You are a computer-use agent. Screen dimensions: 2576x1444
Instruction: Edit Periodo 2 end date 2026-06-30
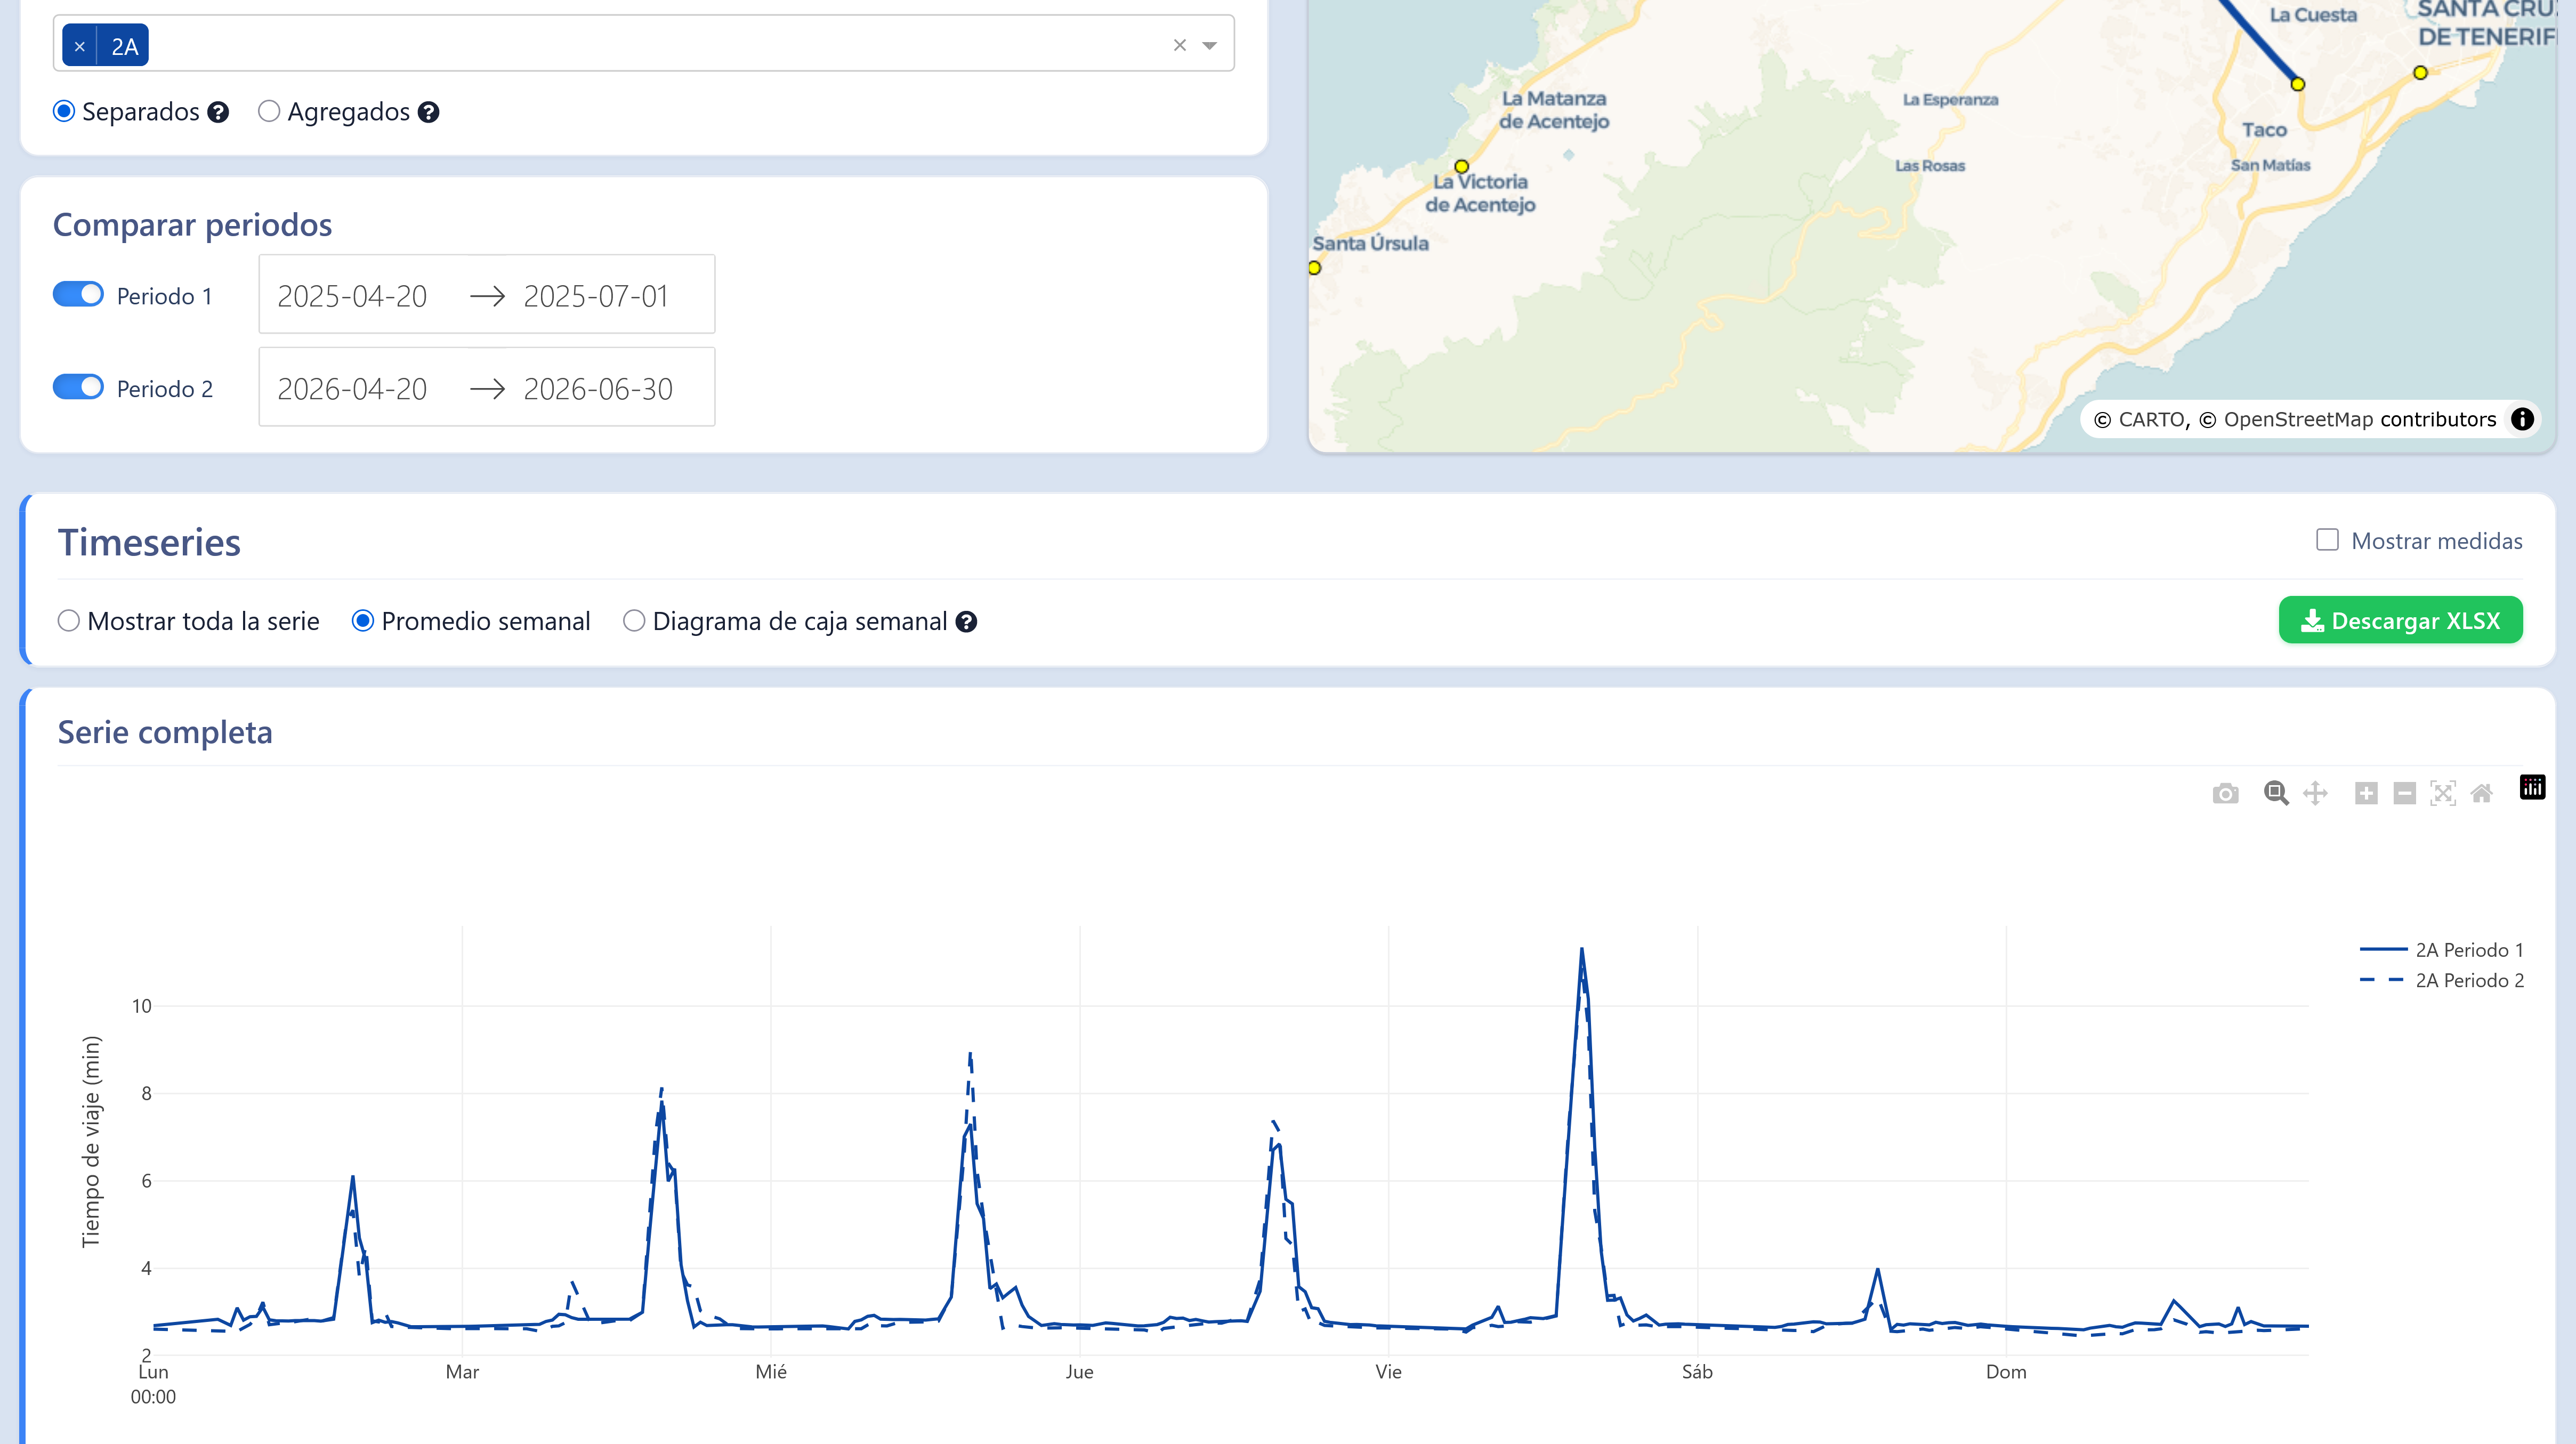(x=598, y=389)
